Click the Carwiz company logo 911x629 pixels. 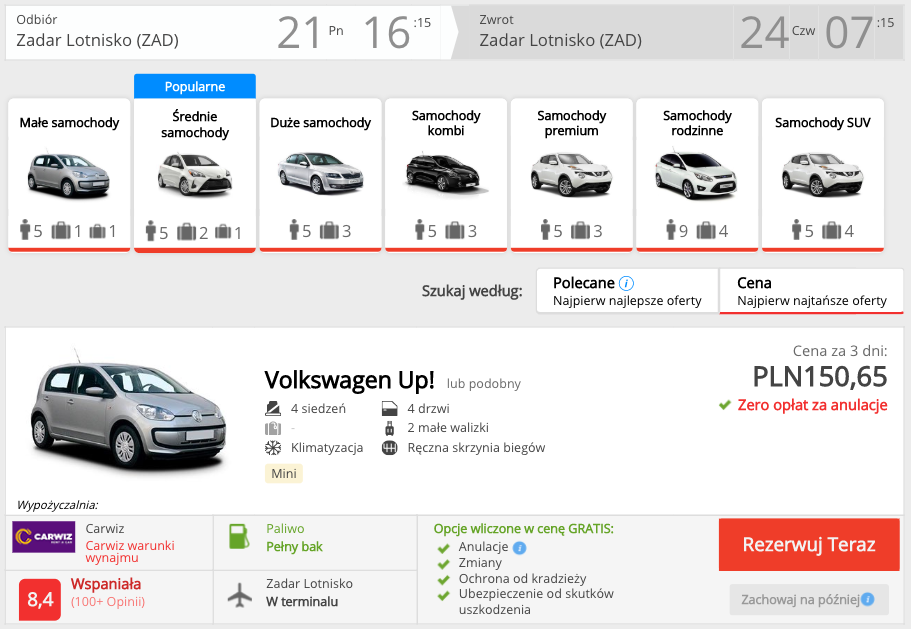pos(44,536)
